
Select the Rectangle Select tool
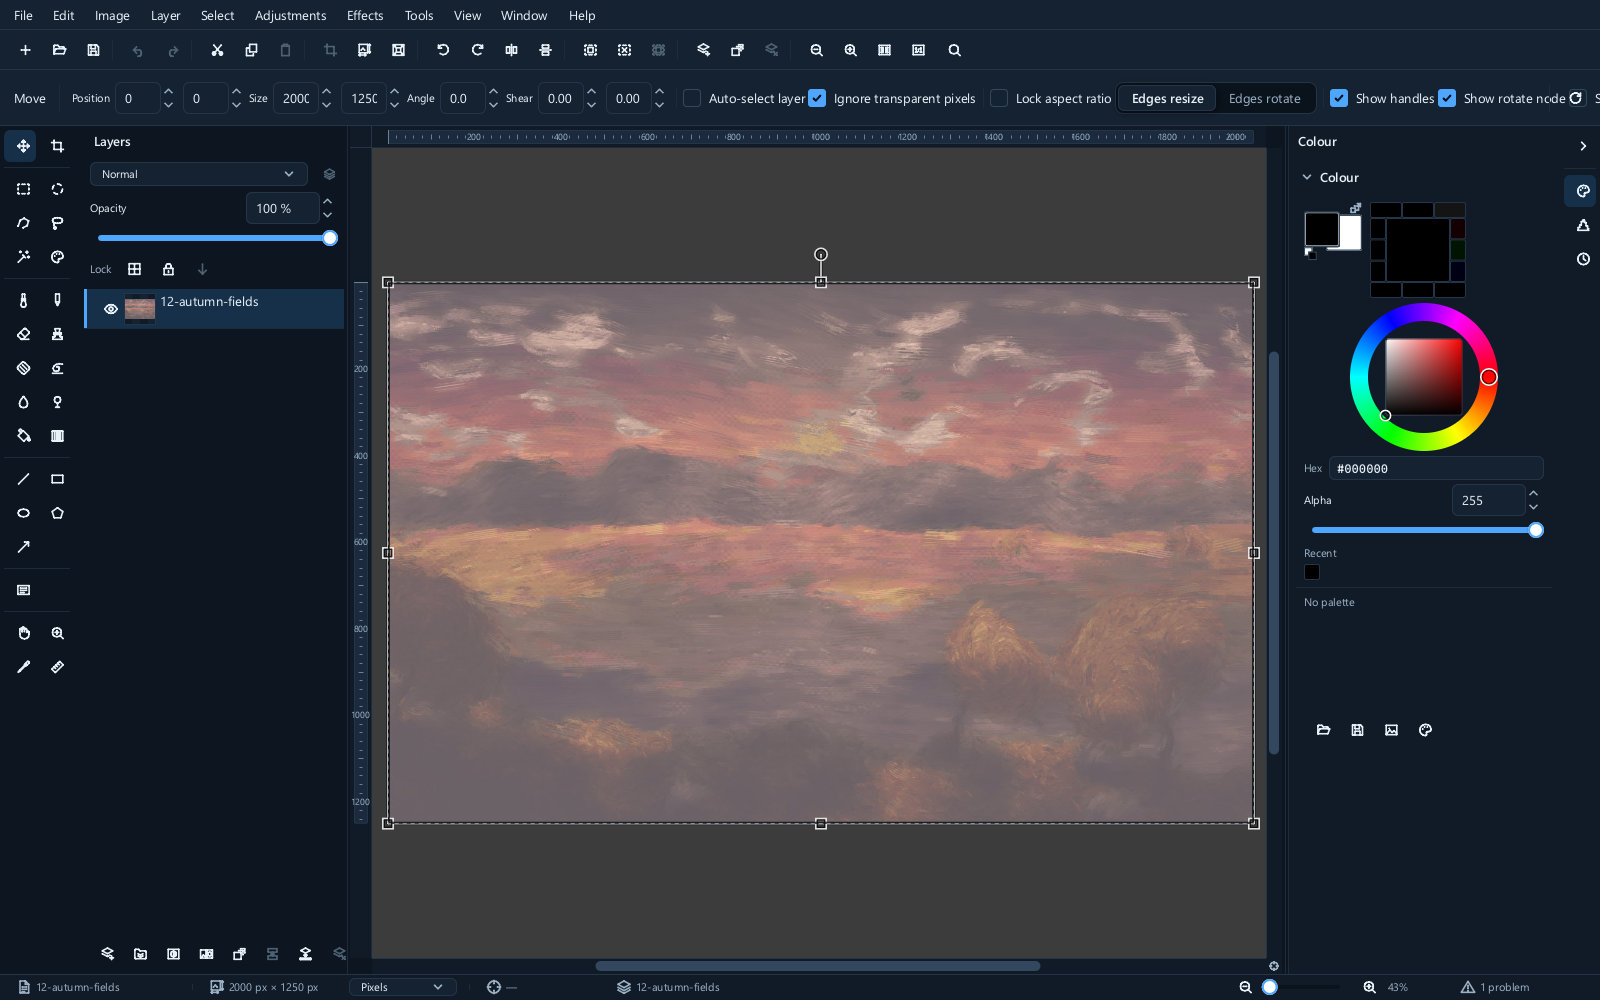pyautogui.click(x=23, y=189)
